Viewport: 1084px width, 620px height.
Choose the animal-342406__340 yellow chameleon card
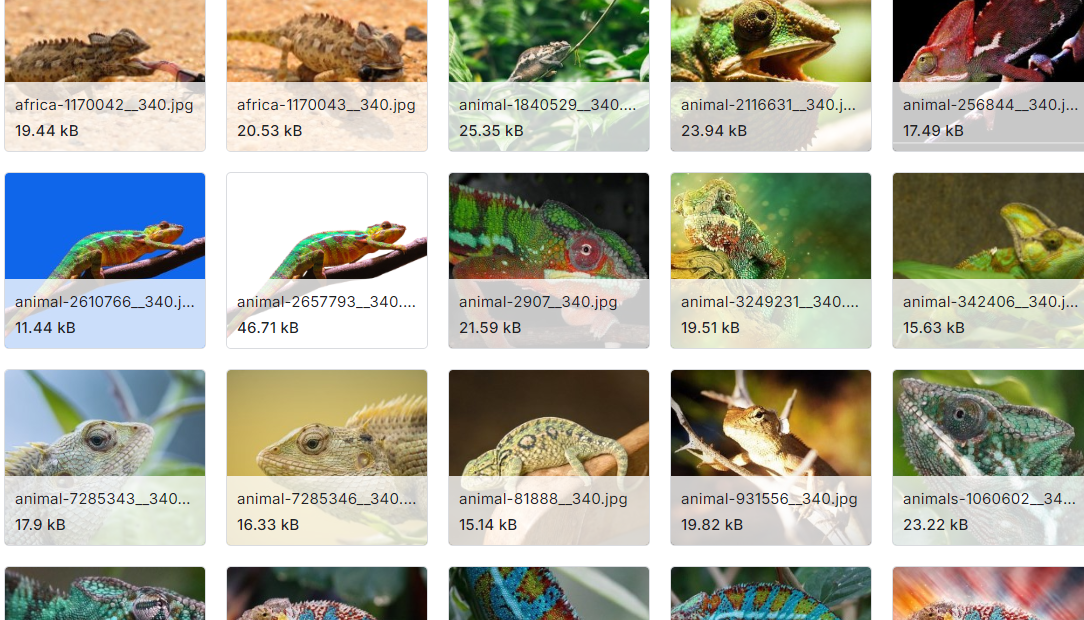989,261
